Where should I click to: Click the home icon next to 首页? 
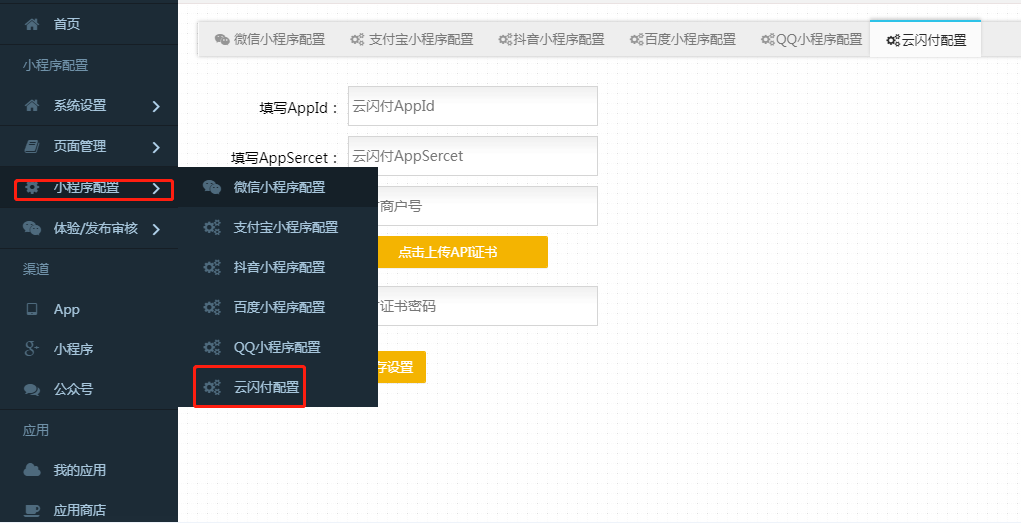point(31,25)
